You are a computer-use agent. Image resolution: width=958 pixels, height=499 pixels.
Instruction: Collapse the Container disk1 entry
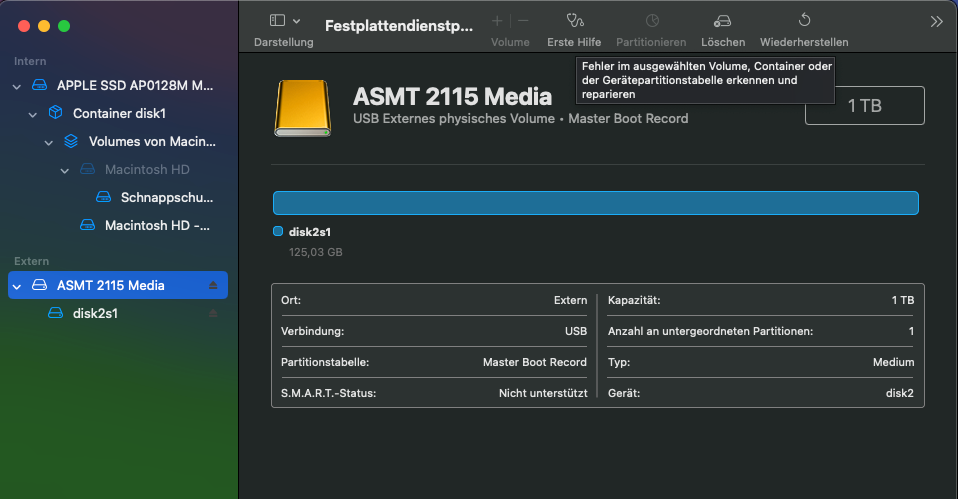coord(33,114)
